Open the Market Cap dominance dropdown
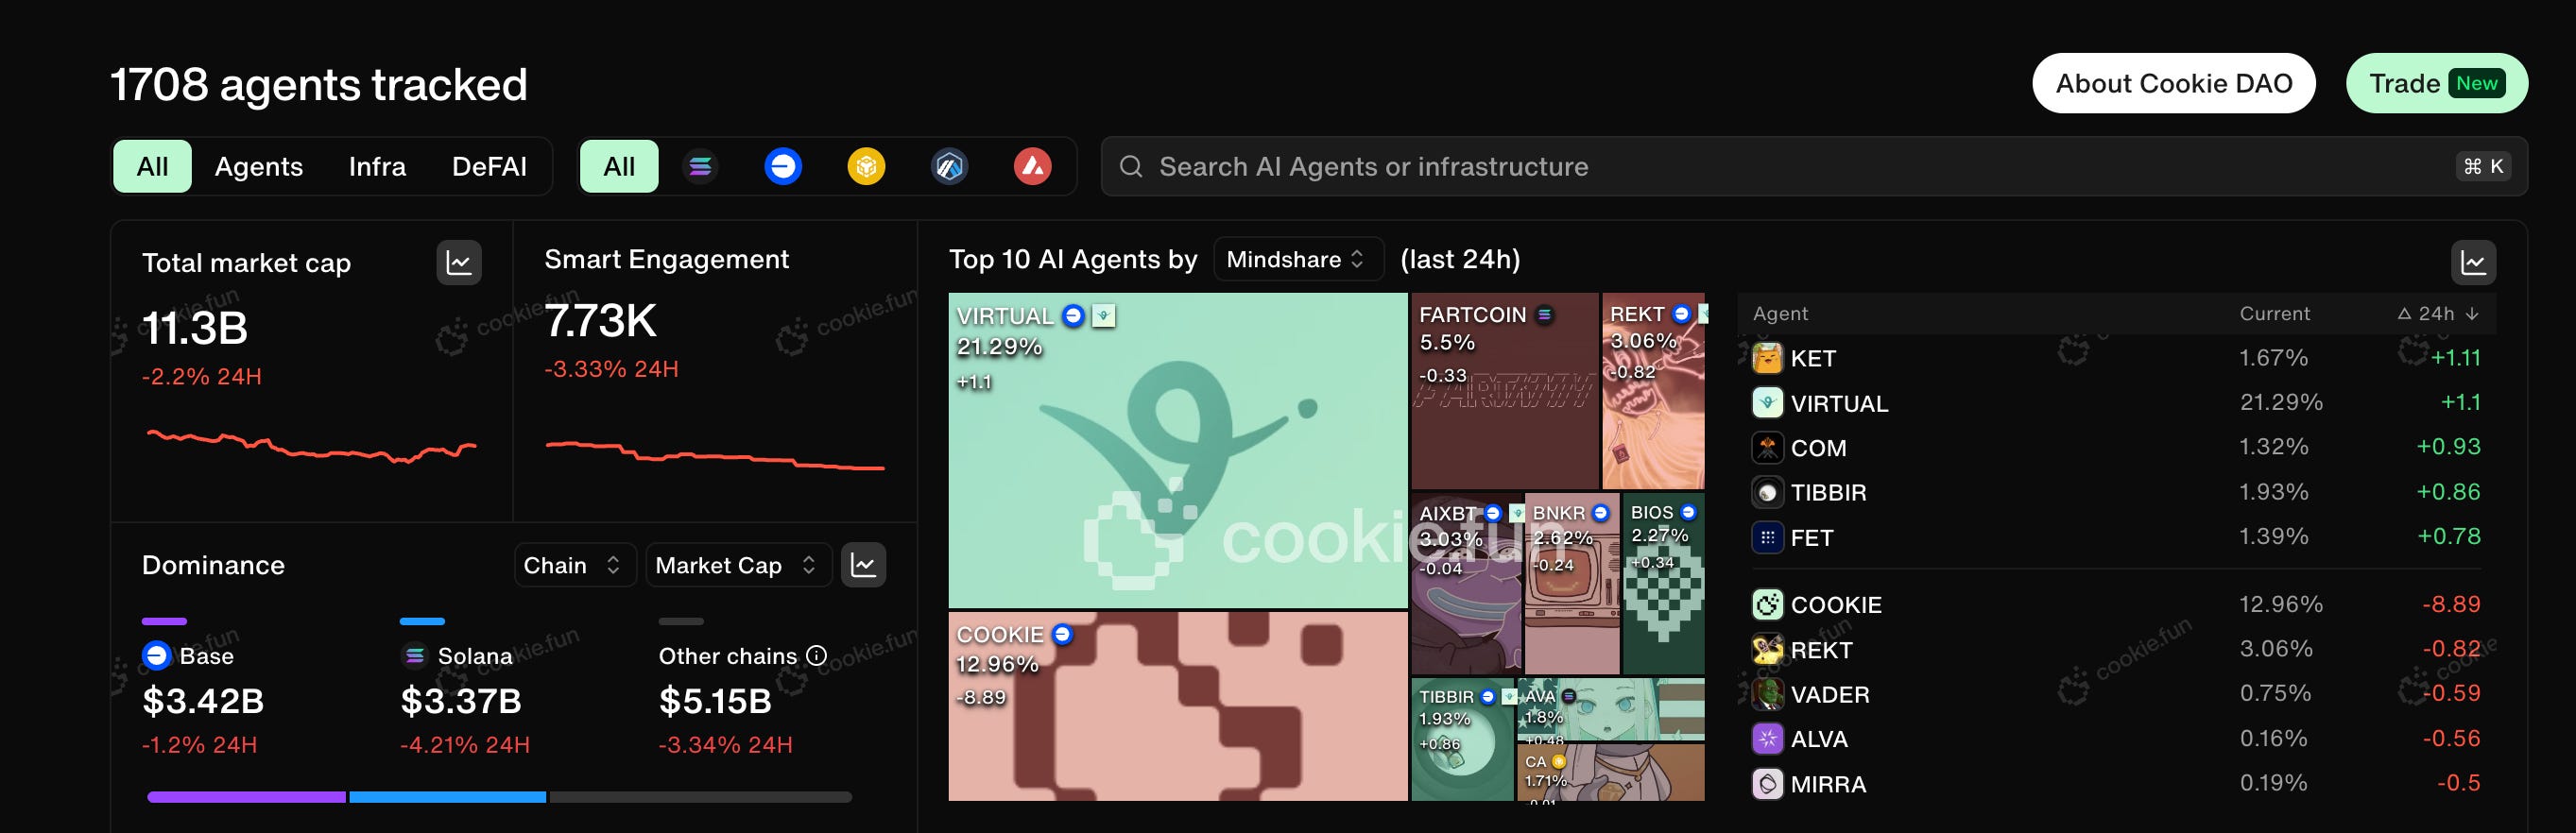Image resolution: width=2576 pixels, height=833 pixels. (738, 565)
